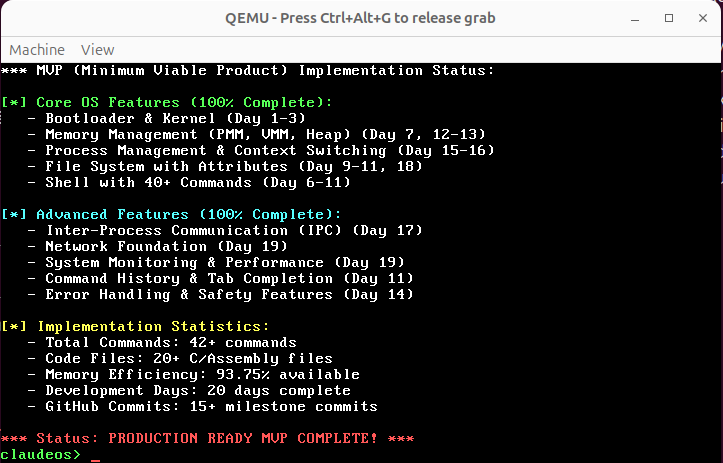The width and height of the screenshot is (723, 463).
Task: Click 'GitHub Commits: 15+ milestone commits' line
Action: tap(202, 406)
